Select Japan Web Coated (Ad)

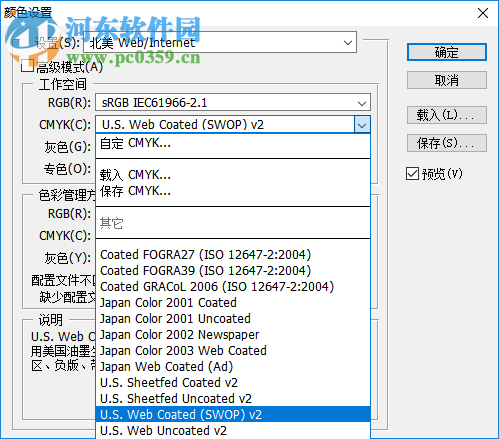click(233, 367)
